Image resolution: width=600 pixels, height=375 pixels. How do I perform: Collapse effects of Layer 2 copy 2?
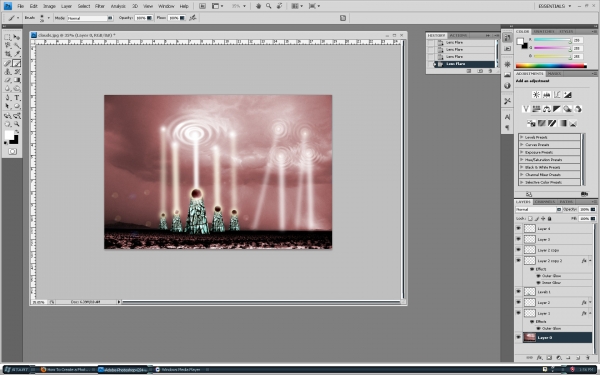590,261
